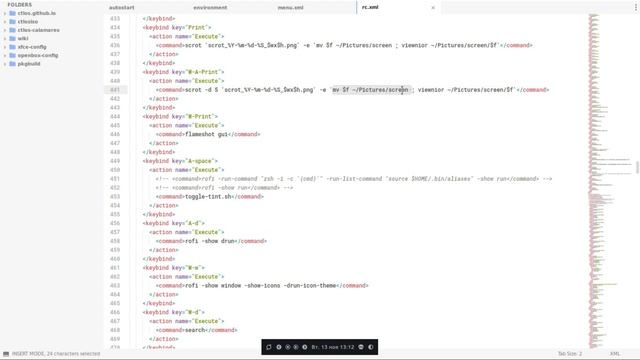The height and width of the screenshot is (360, 640).
Task: Switch to the environment tab
Action: pyautogui.click(x=210, y=7)
